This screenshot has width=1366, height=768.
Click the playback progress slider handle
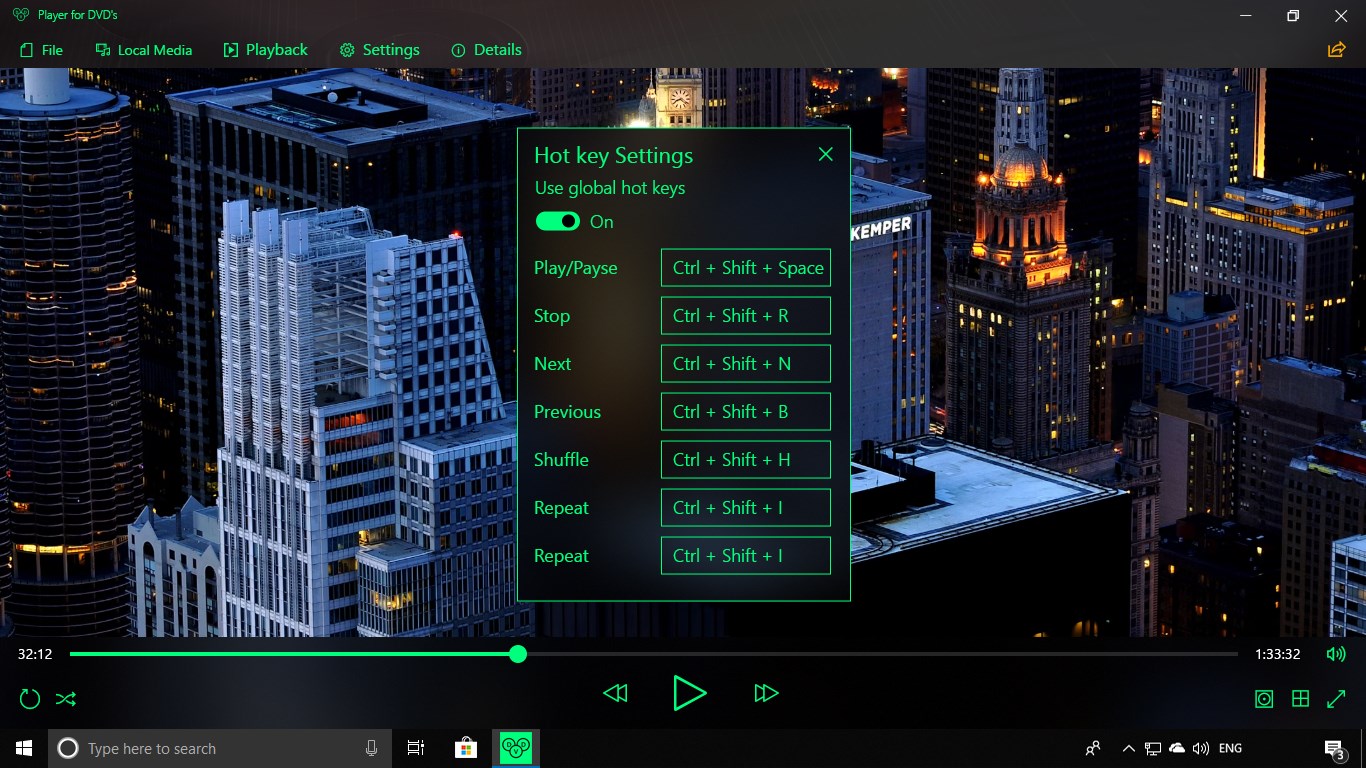[518, 654]
